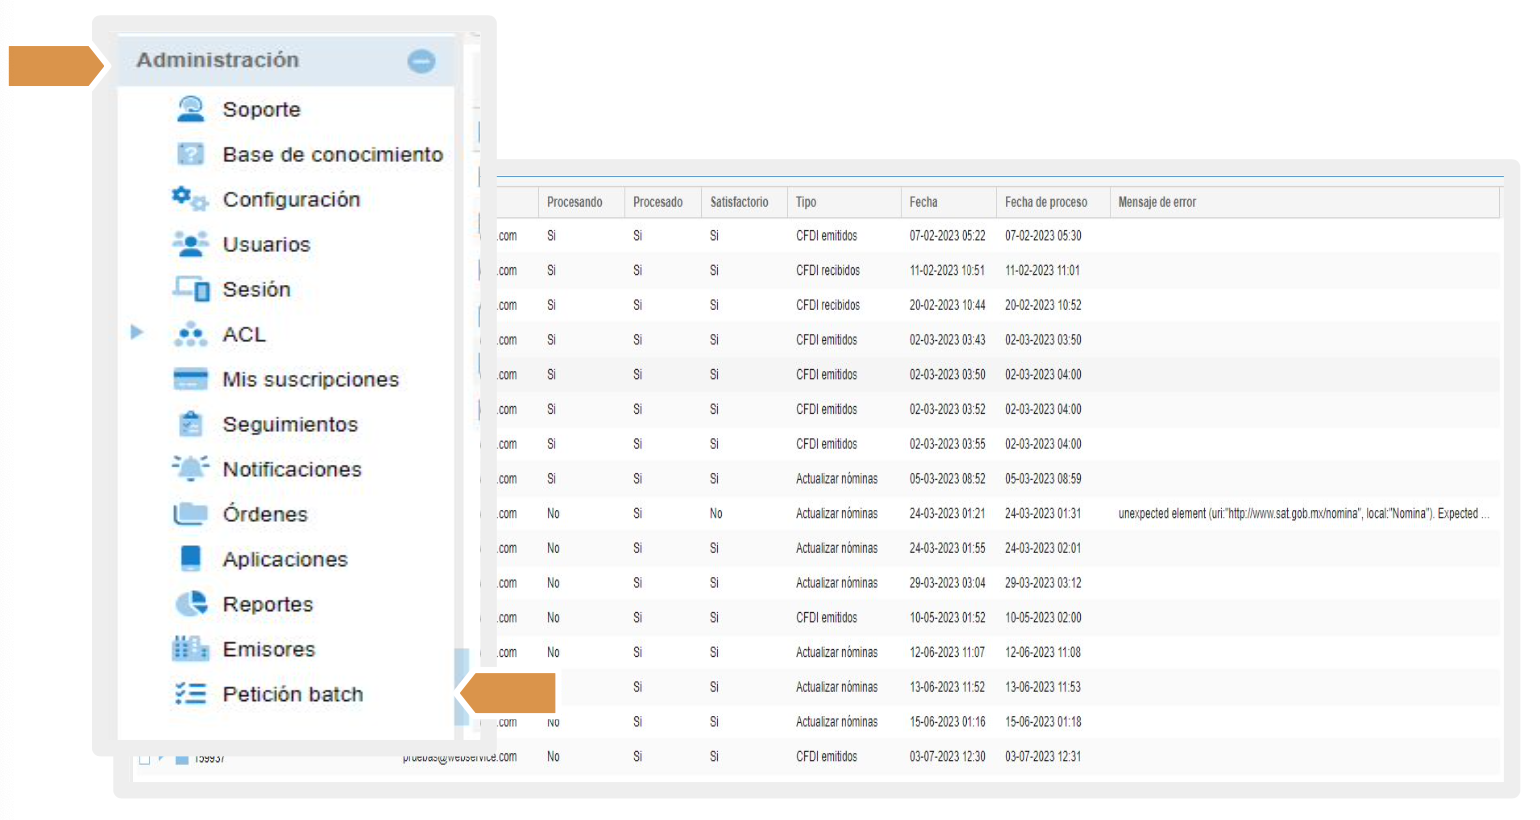Click the Órdenes folder icon
Viewport: 1540px width, 820px height.
pyautogui.click(x=190, y=514)
